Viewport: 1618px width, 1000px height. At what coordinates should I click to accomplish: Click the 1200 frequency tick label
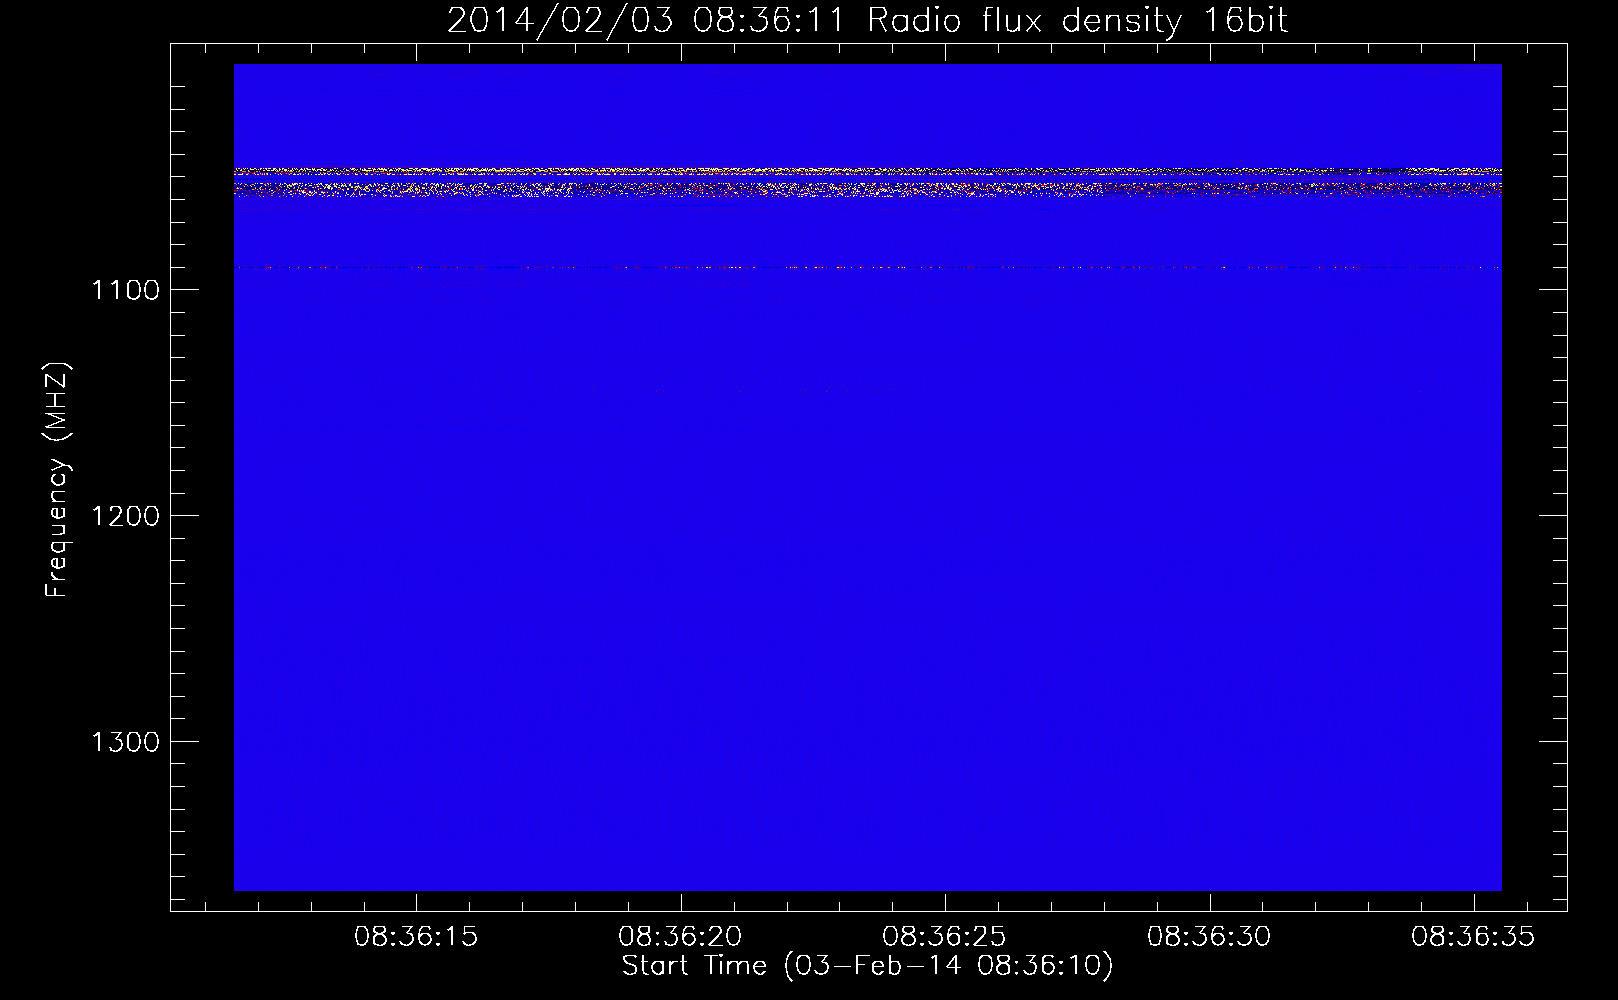tap(126, 516)
